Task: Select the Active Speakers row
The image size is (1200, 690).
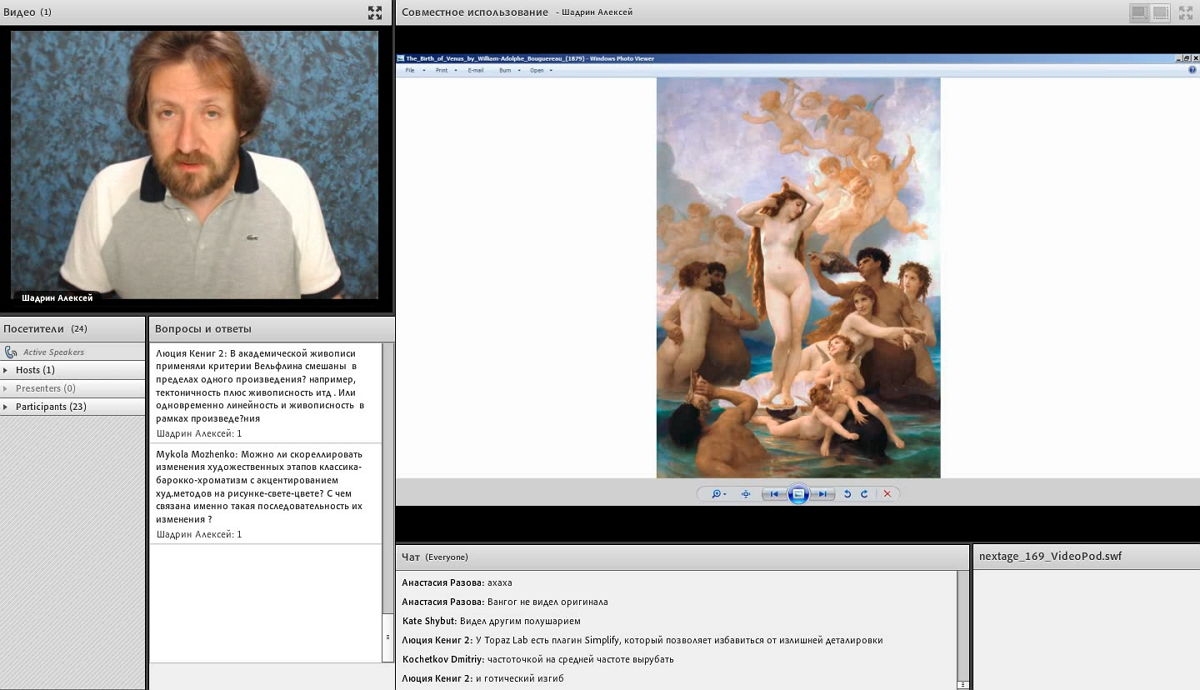Action: [x=73, y=352]
